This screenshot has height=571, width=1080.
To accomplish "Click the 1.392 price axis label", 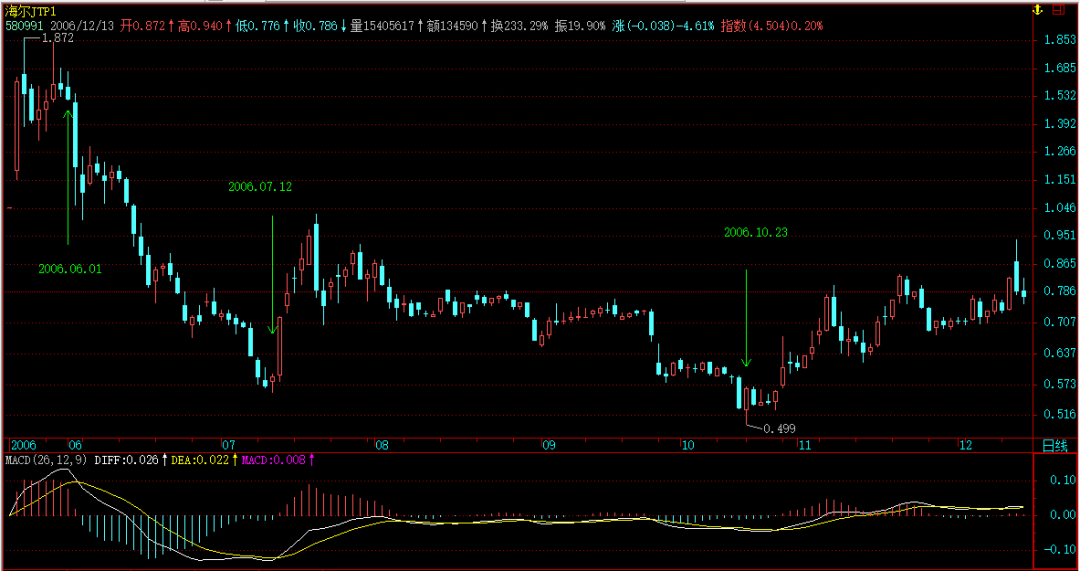I will click(x=1061, y=123).
